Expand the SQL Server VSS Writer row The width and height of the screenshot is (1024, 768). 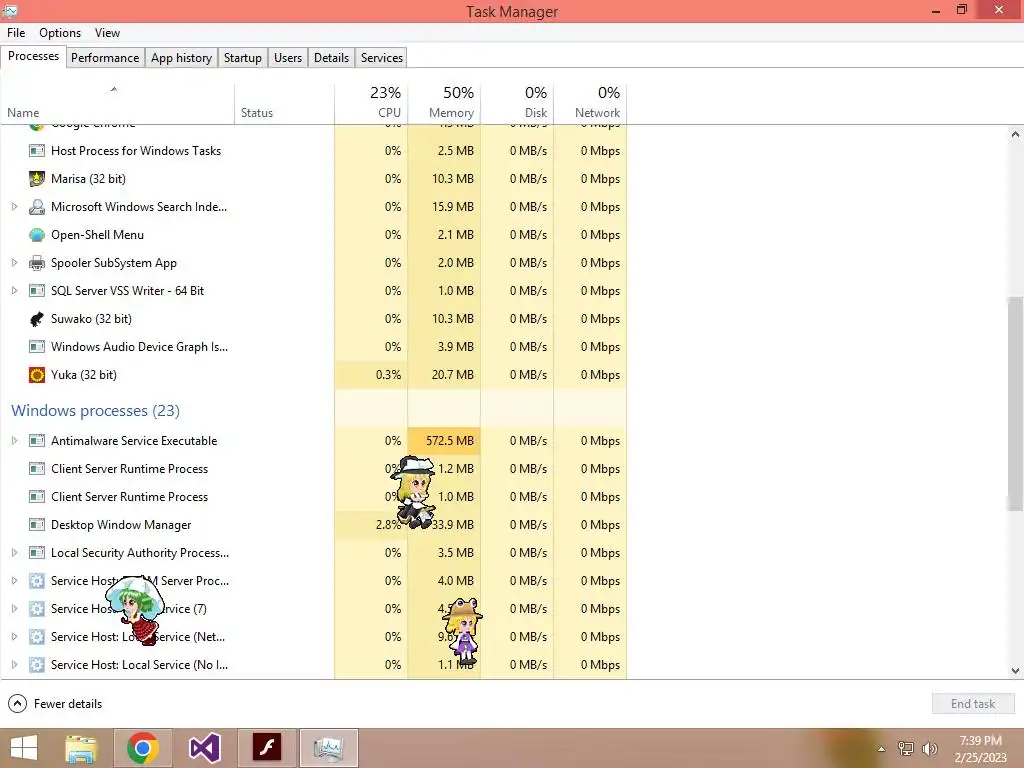coord(14,291)
